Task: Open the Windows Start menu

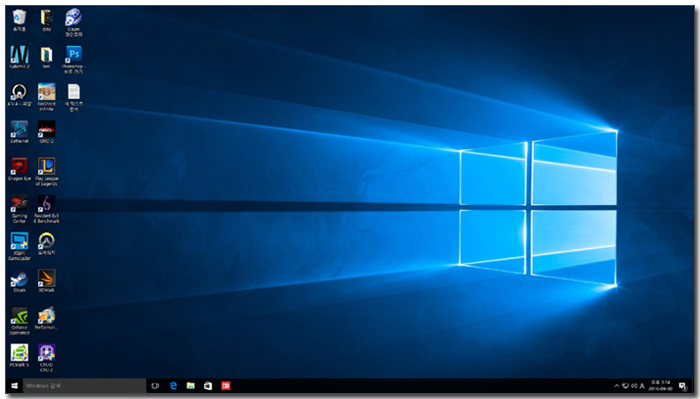Action: click(x=14, y=386)
